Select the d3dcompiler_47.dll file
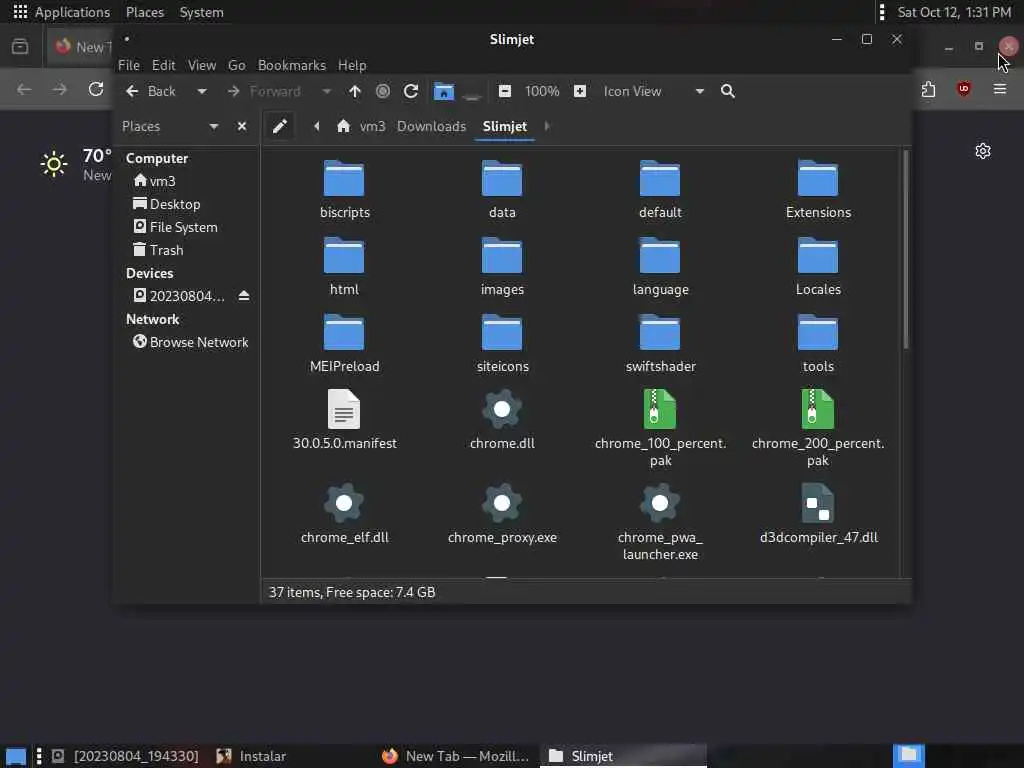 tap(818, 514)
